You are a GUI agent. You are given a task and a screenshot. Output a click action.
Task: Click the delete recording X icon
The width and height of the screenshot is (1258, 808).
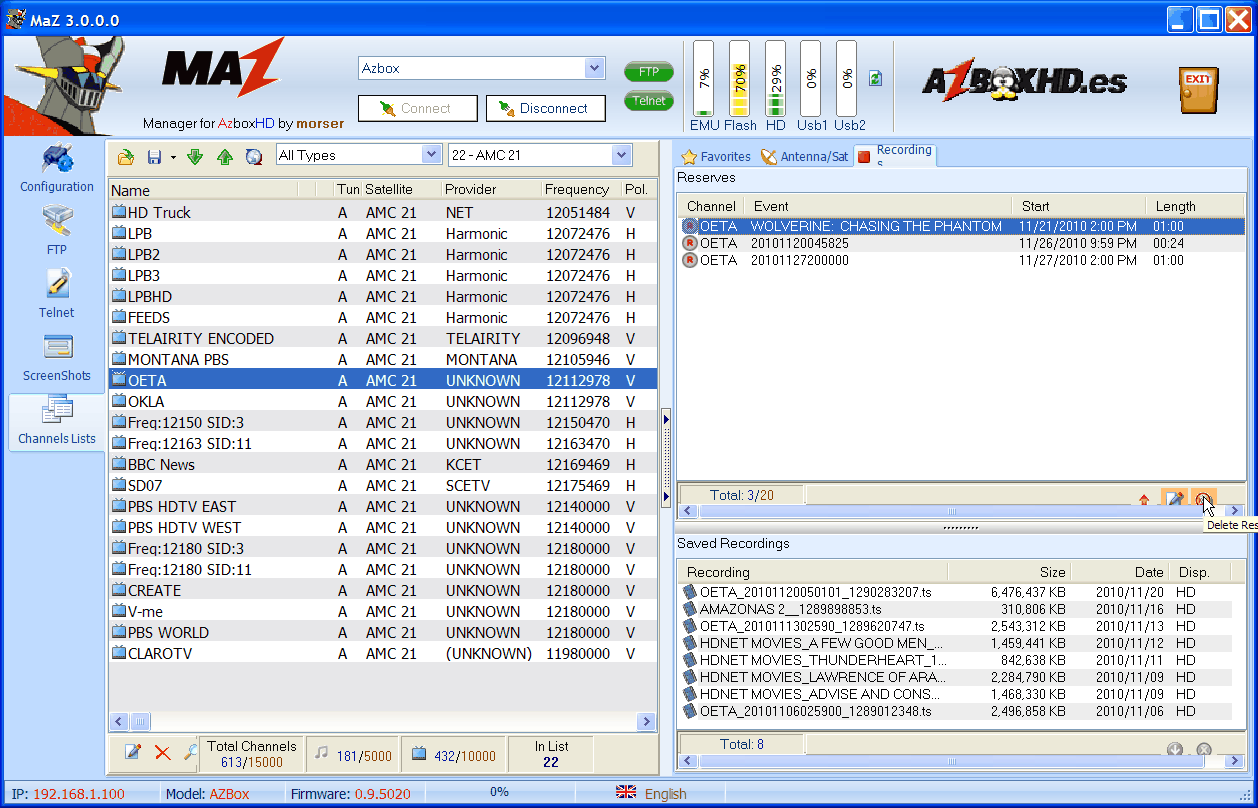pyautogui.click(x=1204, y=749)
